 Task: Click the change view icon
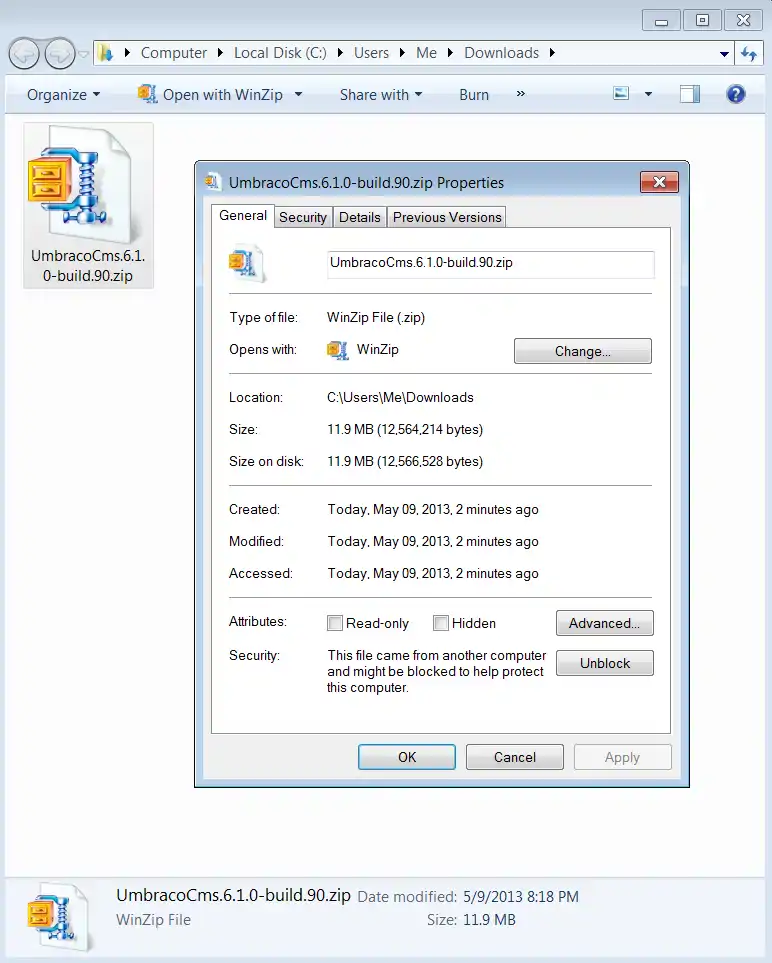coord(622,94)
